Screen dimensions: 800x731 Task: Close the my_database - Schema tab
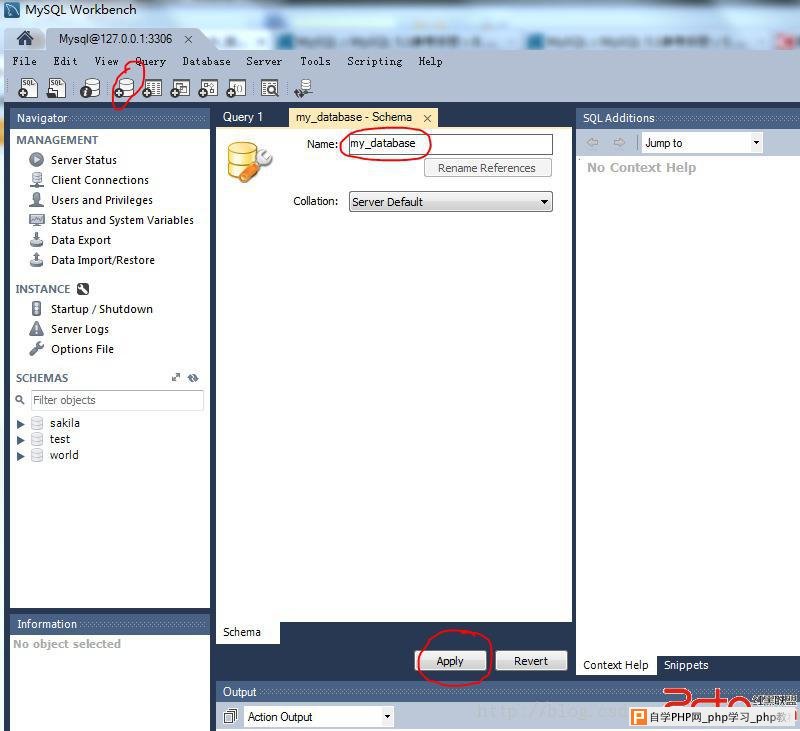[428, 118]
